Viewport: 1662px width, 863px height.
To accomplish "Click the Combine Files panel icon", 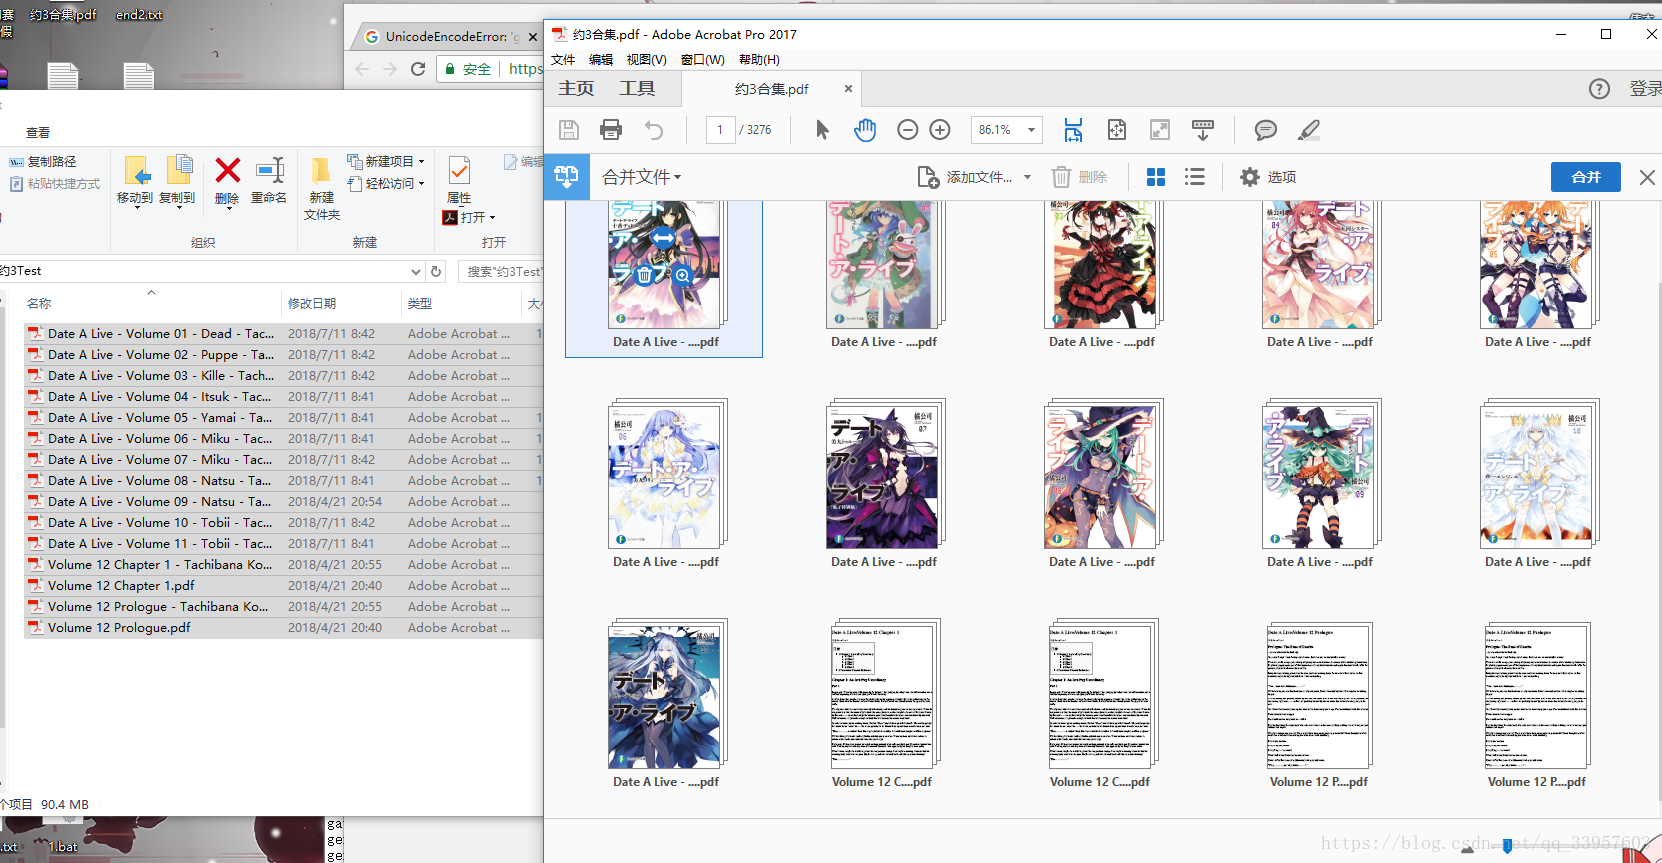I will click(x=566, y=177).
